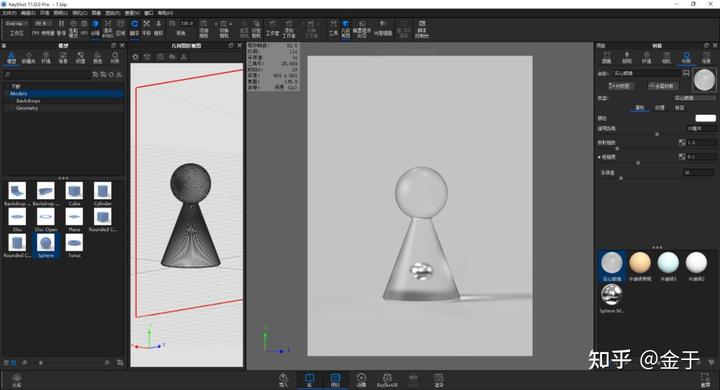Click the Add Studio (添加工作室) icon

pyautogui.click(x=289, y=28)
